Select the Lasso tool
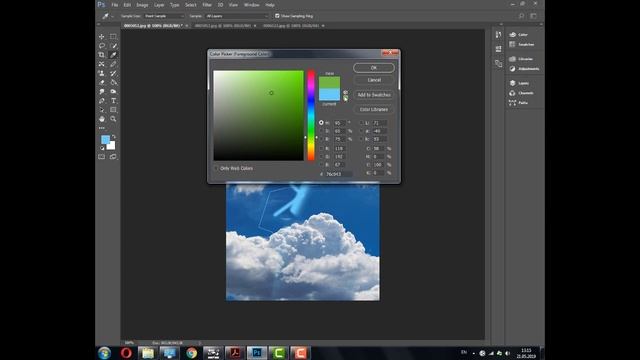The height and width of the screenshot is (360, 640). (x=102, y=46)
